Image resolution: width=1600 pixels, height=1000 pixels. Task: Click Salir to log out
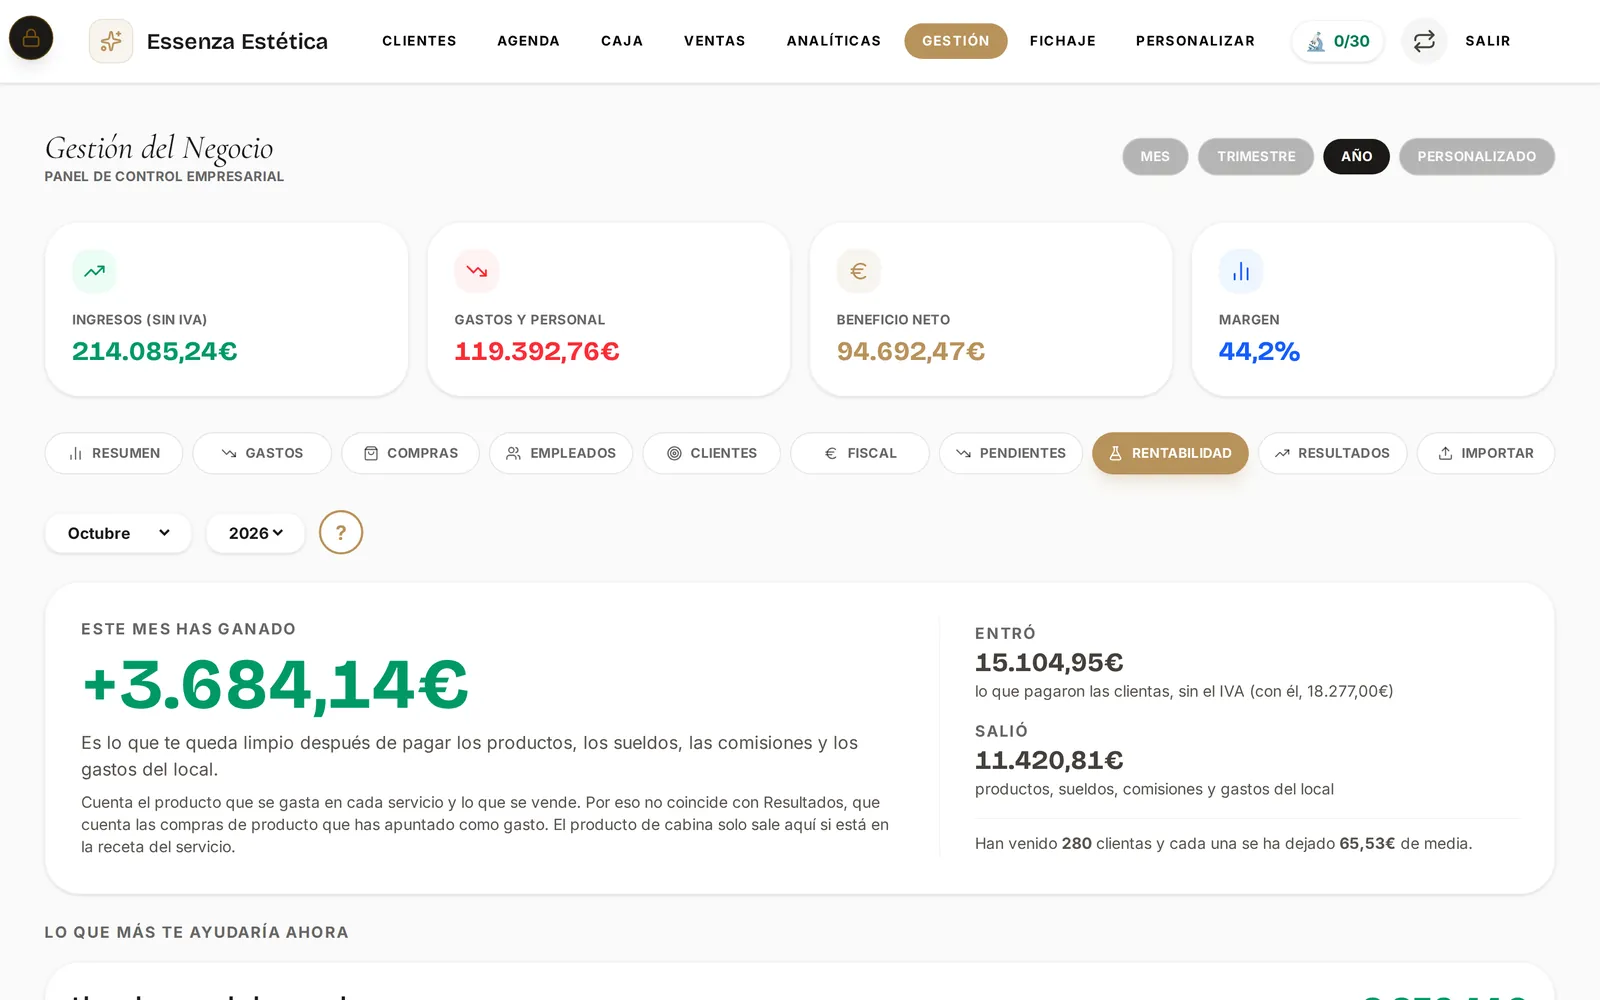click(1488, 41)
